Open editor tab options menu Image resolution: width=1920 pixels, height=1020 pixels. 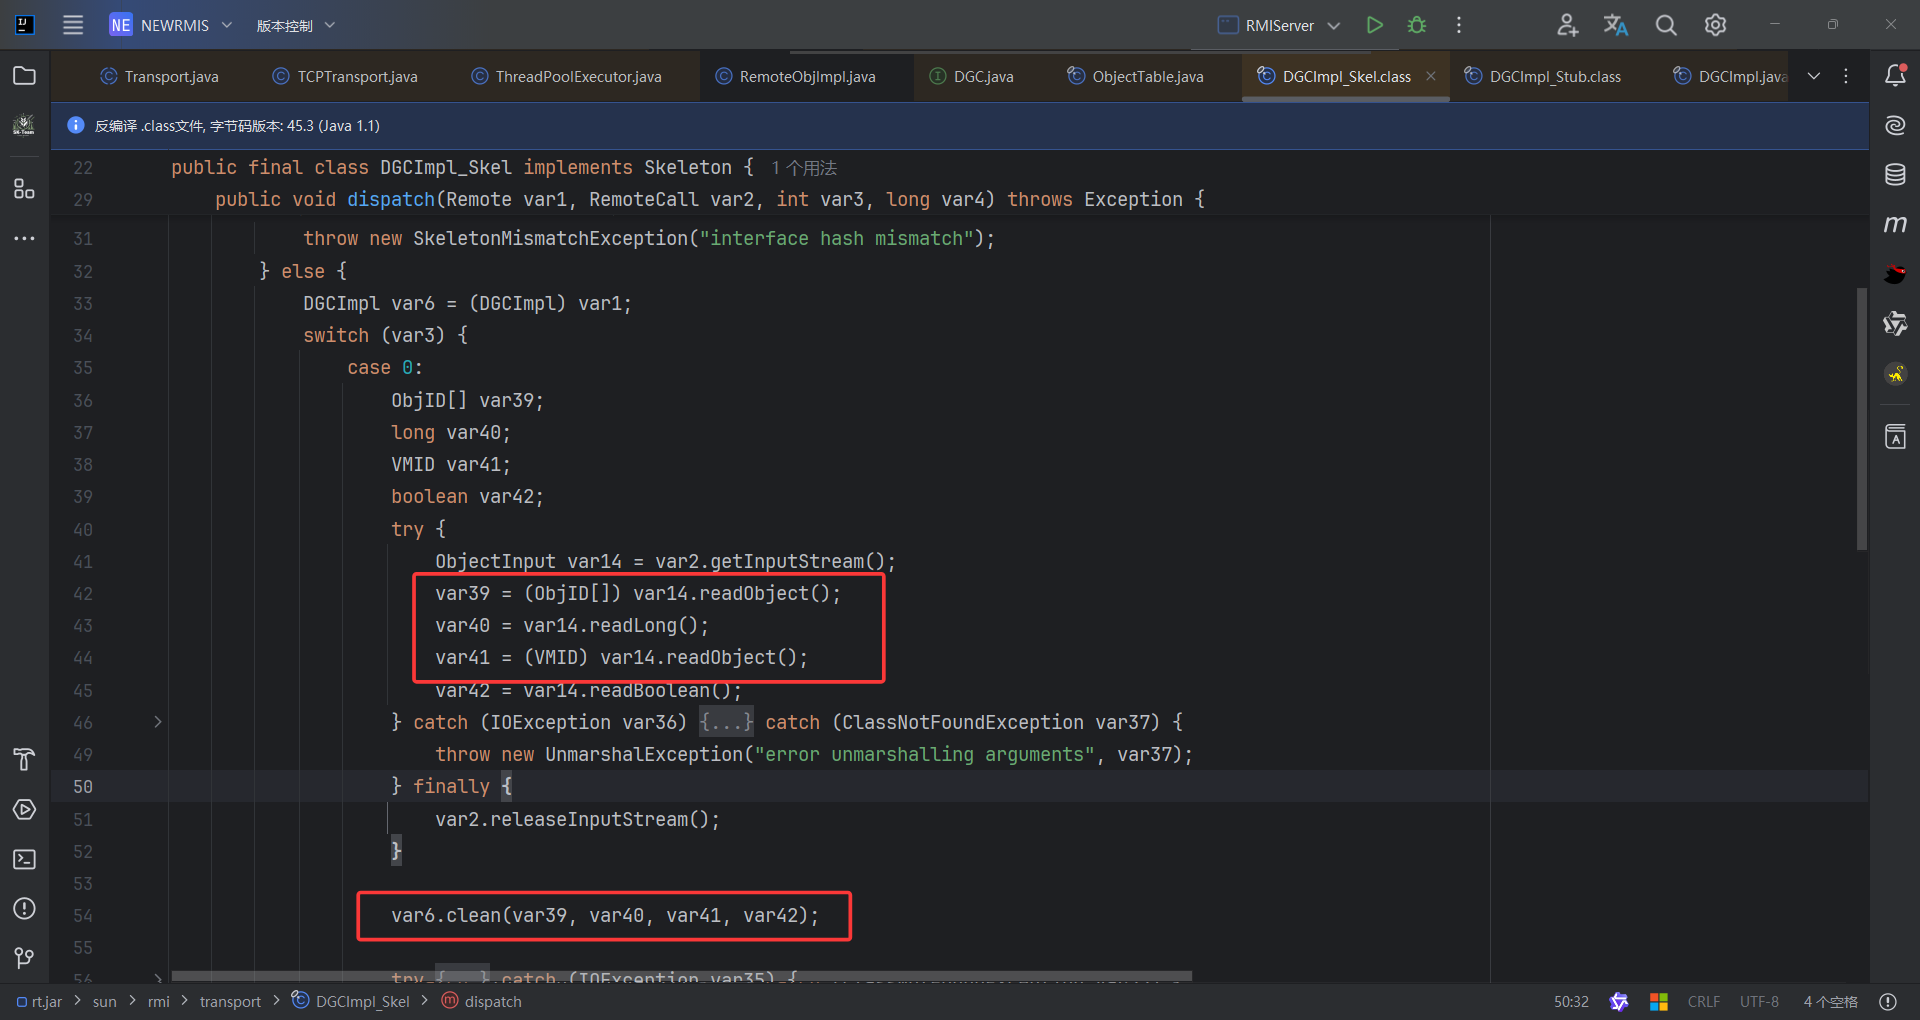(1846, 76)
